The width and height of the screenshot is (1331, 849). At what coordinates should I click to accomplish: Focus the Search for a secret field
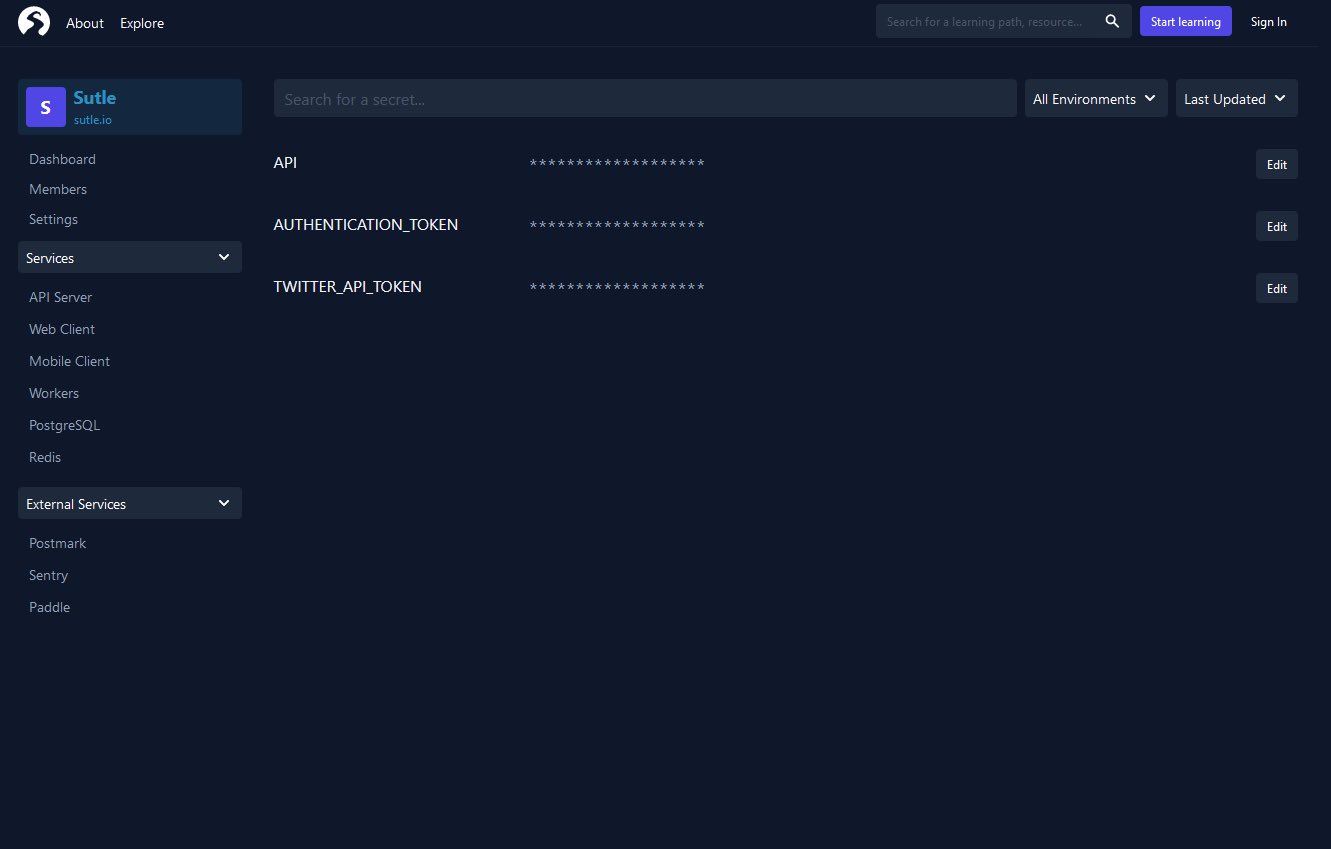tap(645, 98)
